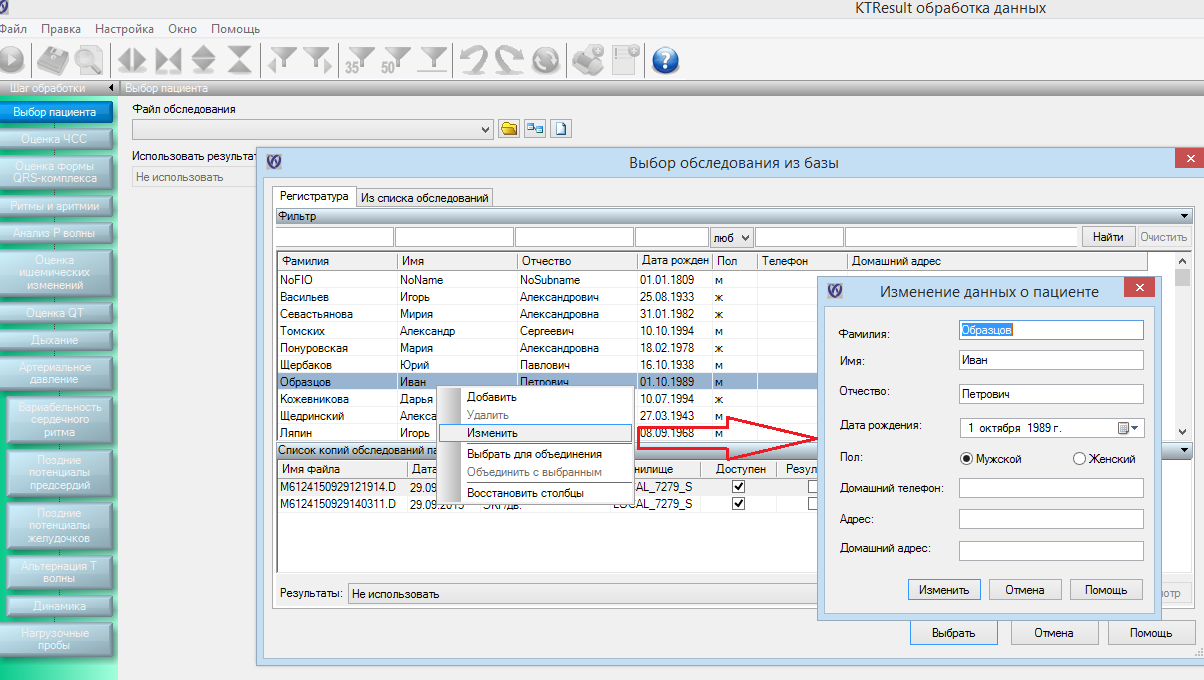Image resolution: width=1204 pixels, height=680 pixels.
Task: Open the Настройка menu
Action: [123, 29]
